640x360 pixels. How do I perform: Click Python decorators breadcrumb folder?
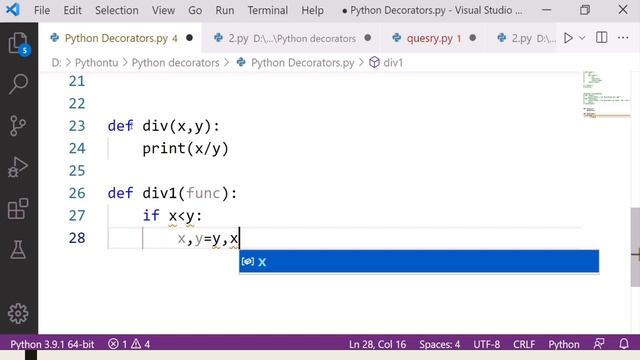pos(176,63)
